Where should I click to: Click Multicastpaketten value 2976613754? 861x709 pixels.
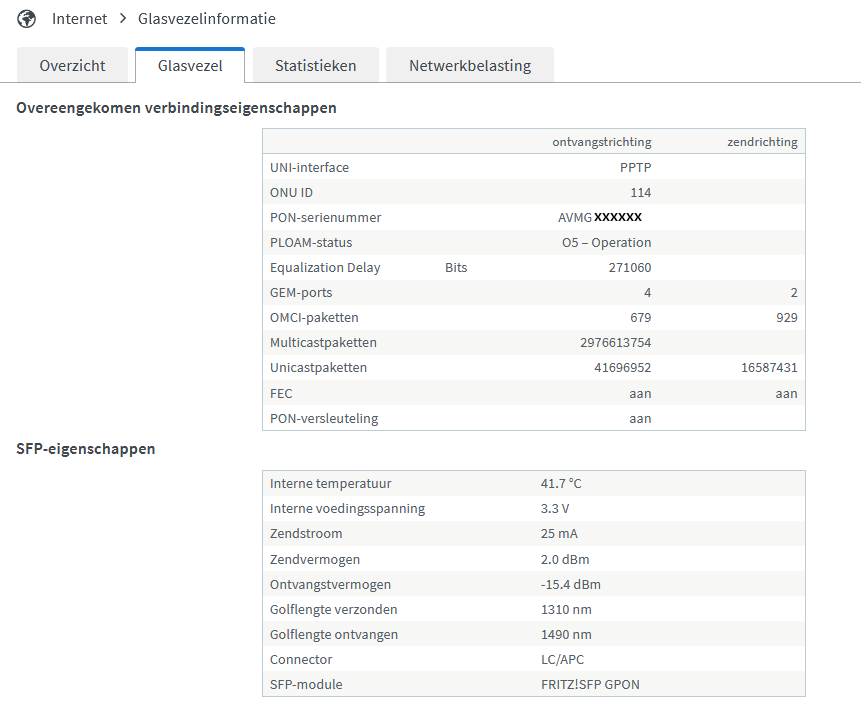(x=616, y=343)
